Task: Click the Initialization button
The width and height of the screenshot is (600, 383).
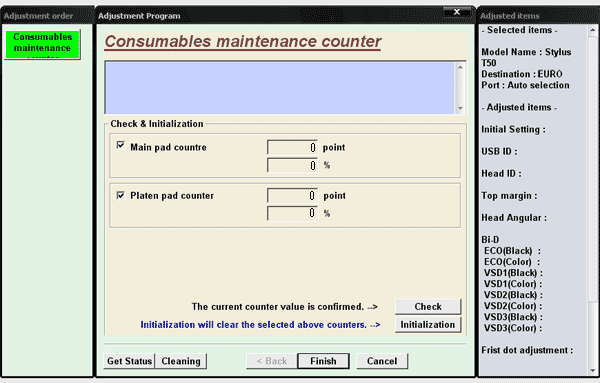Action: 428,324
